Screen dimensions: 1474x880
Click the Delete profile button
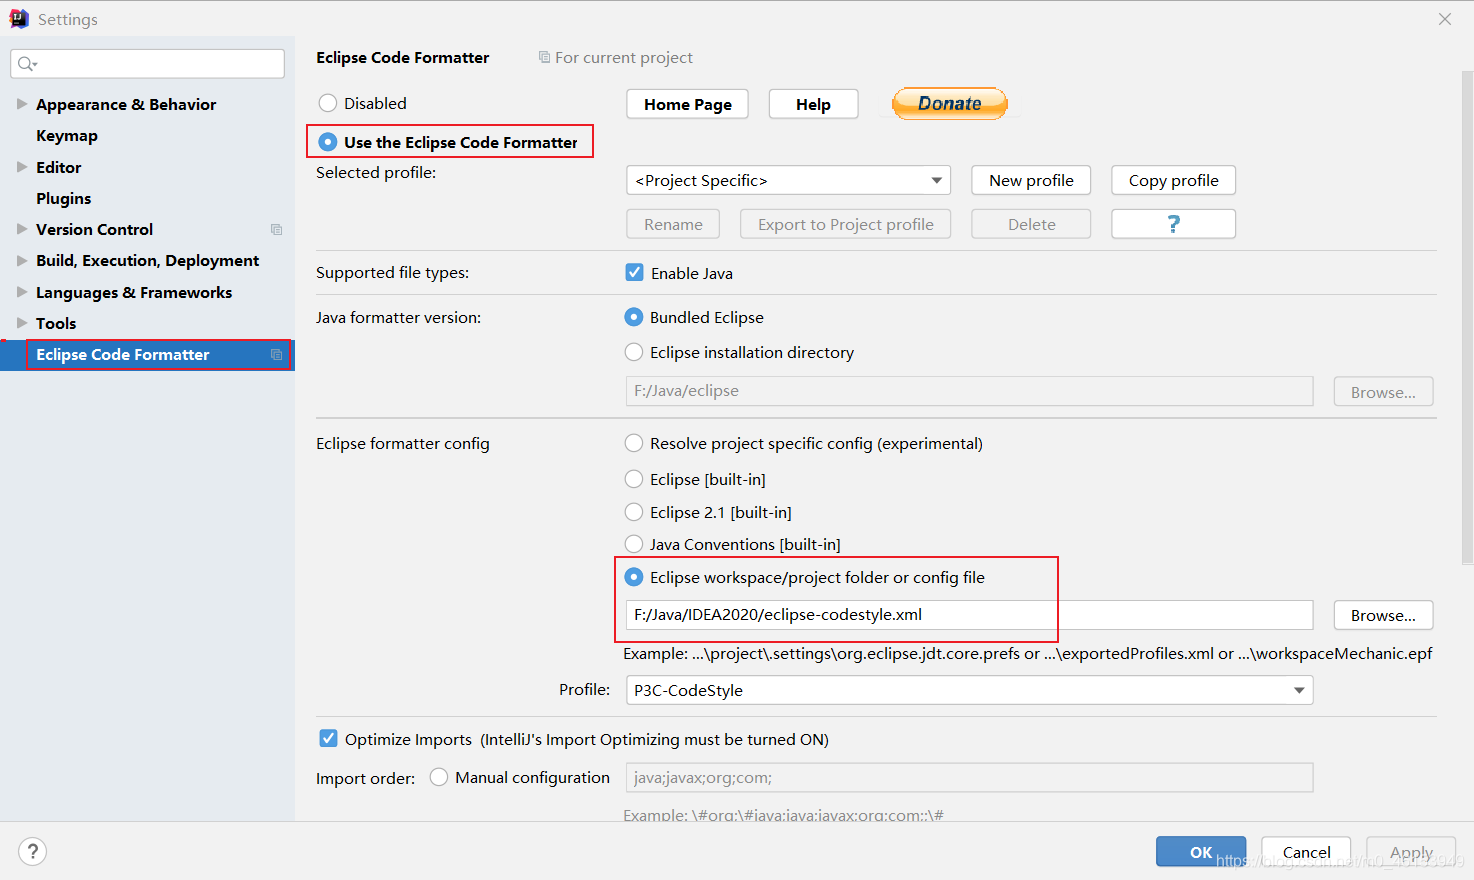(1031, 224)
